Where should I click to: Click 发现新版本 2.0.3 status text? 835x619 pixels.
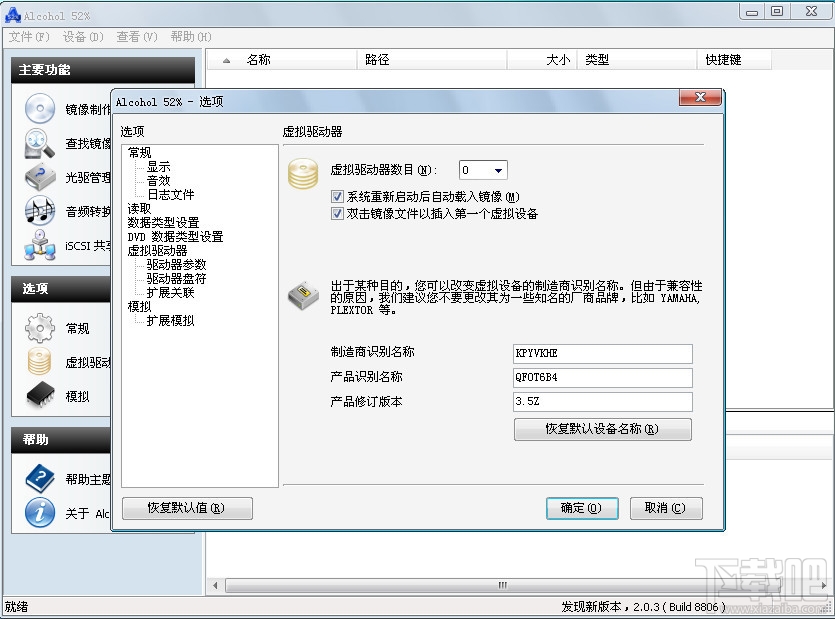tap(643, 607)
